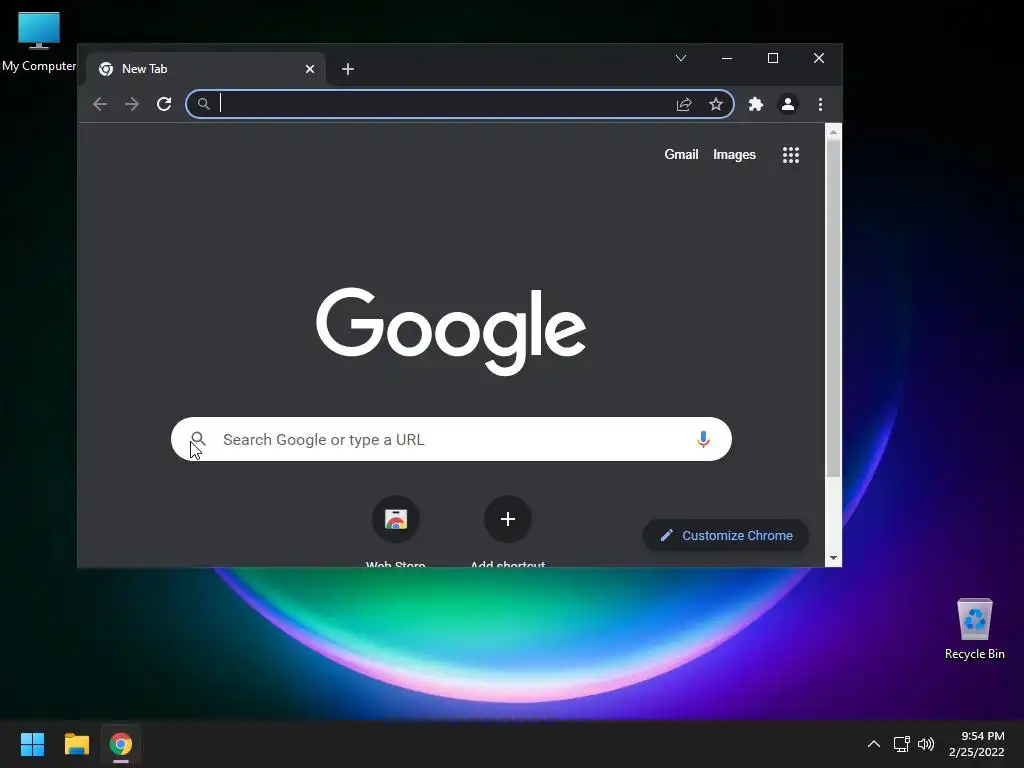Screen dimensions: 1024x768
Task: Open a new tab with the plus button
Action: click(348, 69)
